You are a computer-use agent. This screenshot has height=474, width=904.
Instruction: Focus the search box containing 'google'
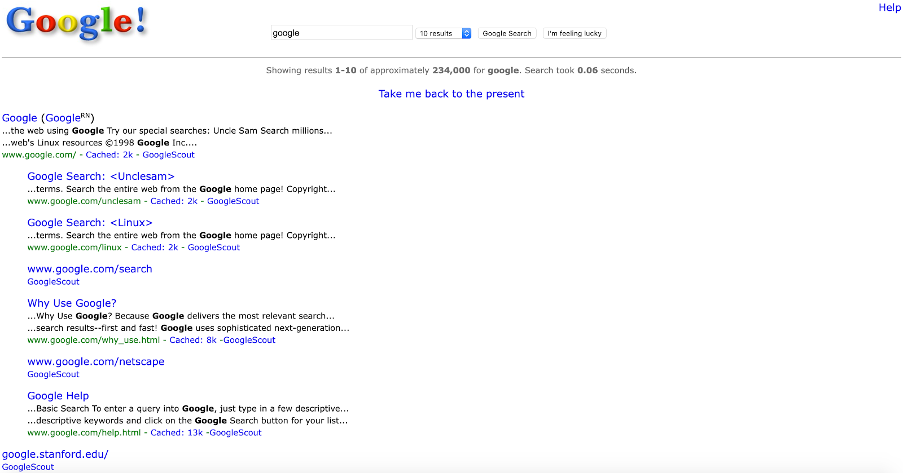click(341, 33)
